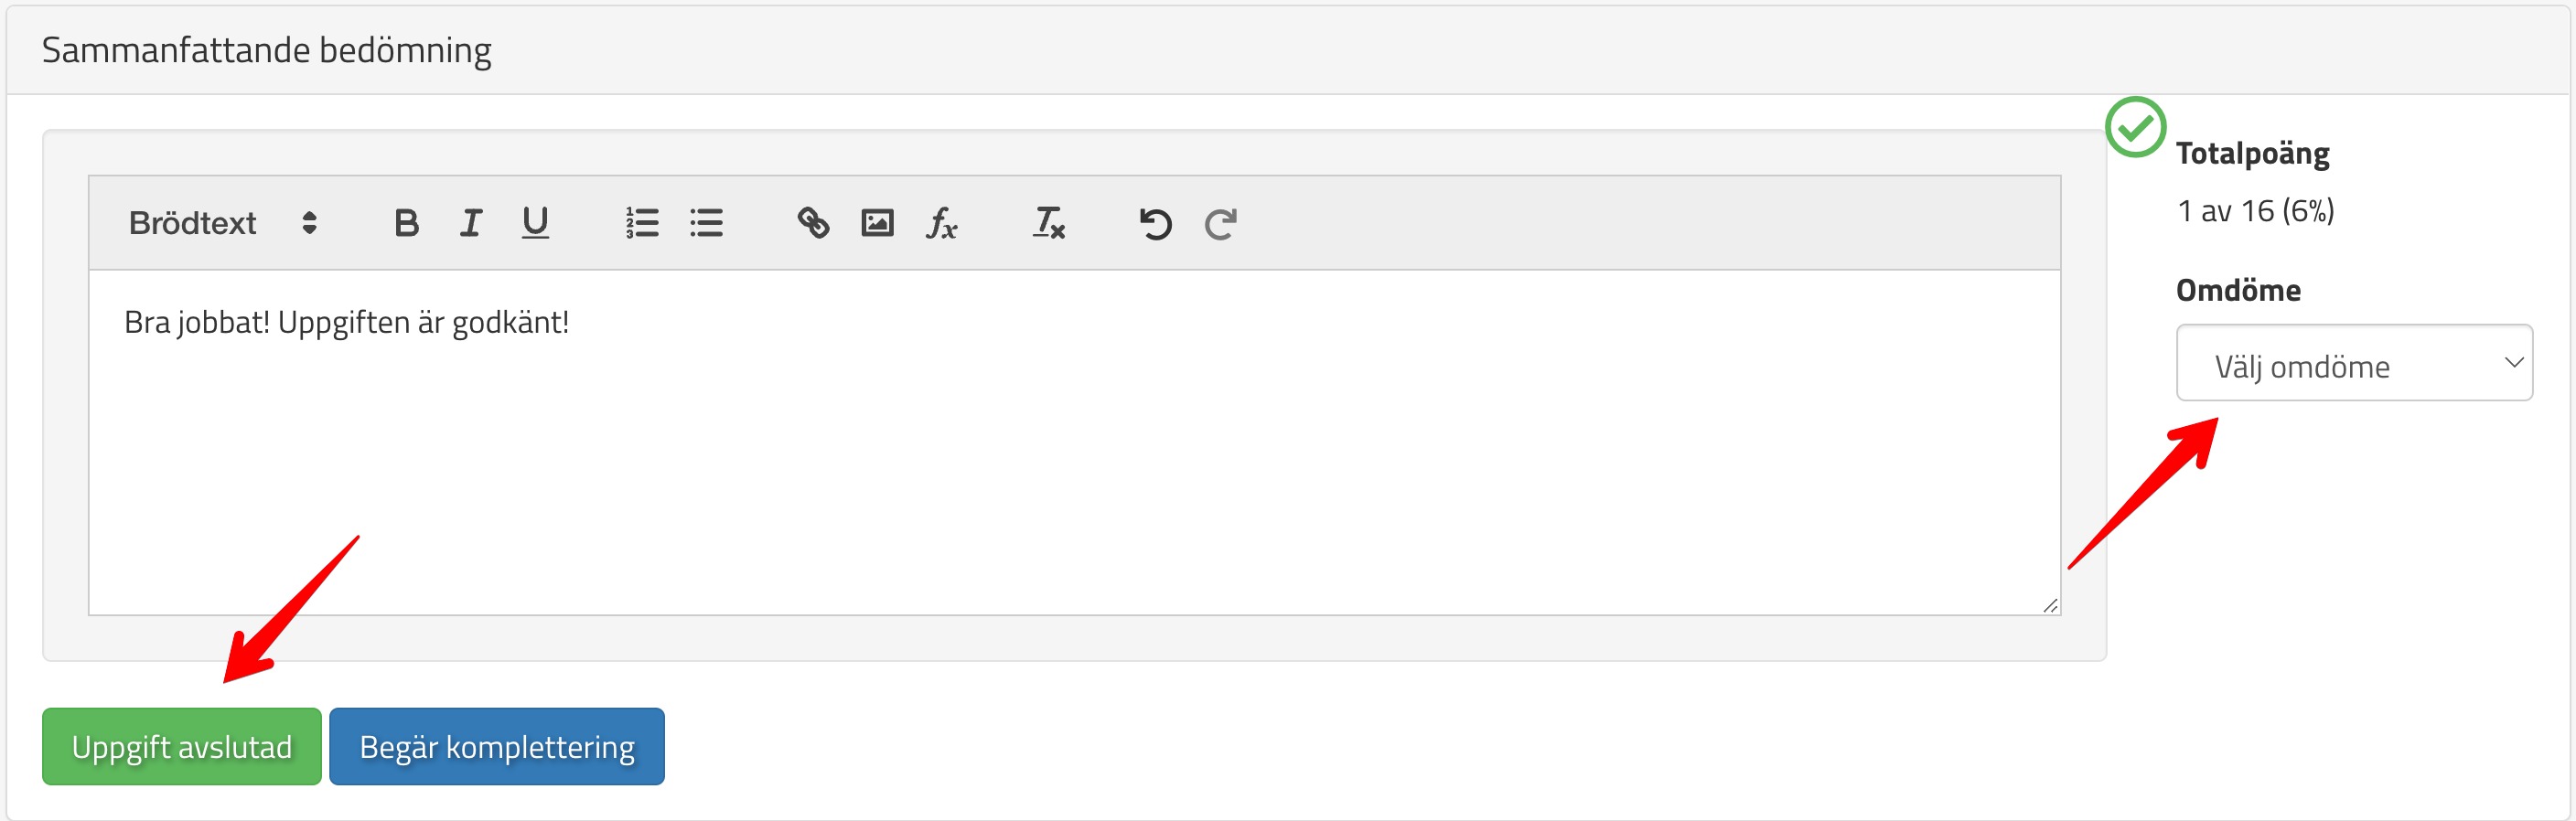Redo the last undone edit
Screen dimensions: 2576x821
pyautogui.click(x=1220, y=224)
